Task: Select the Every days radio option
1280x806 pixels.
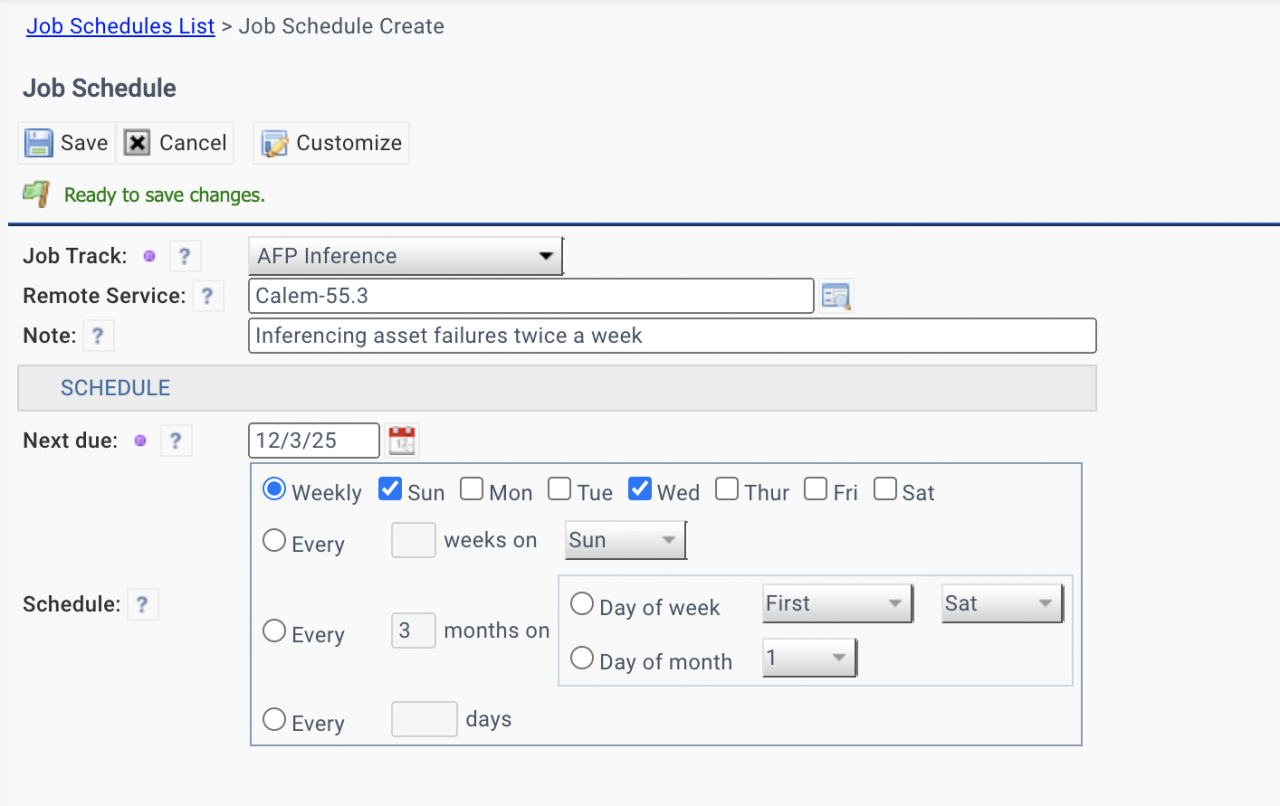Action: [274, 719]
